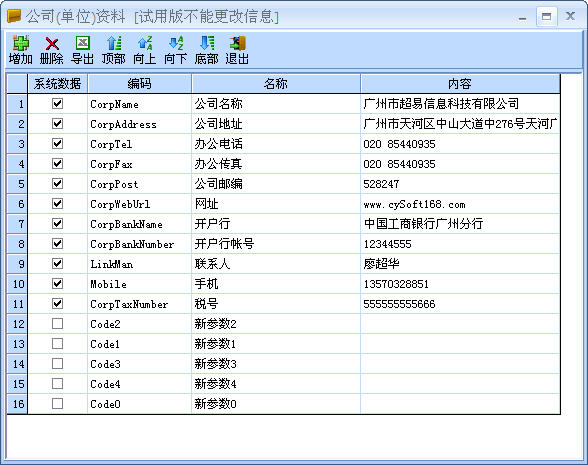The width and height of the screenshot is (588, 465).
Task: Toggle the Mobile row checkbox
Action: [57, 284]
